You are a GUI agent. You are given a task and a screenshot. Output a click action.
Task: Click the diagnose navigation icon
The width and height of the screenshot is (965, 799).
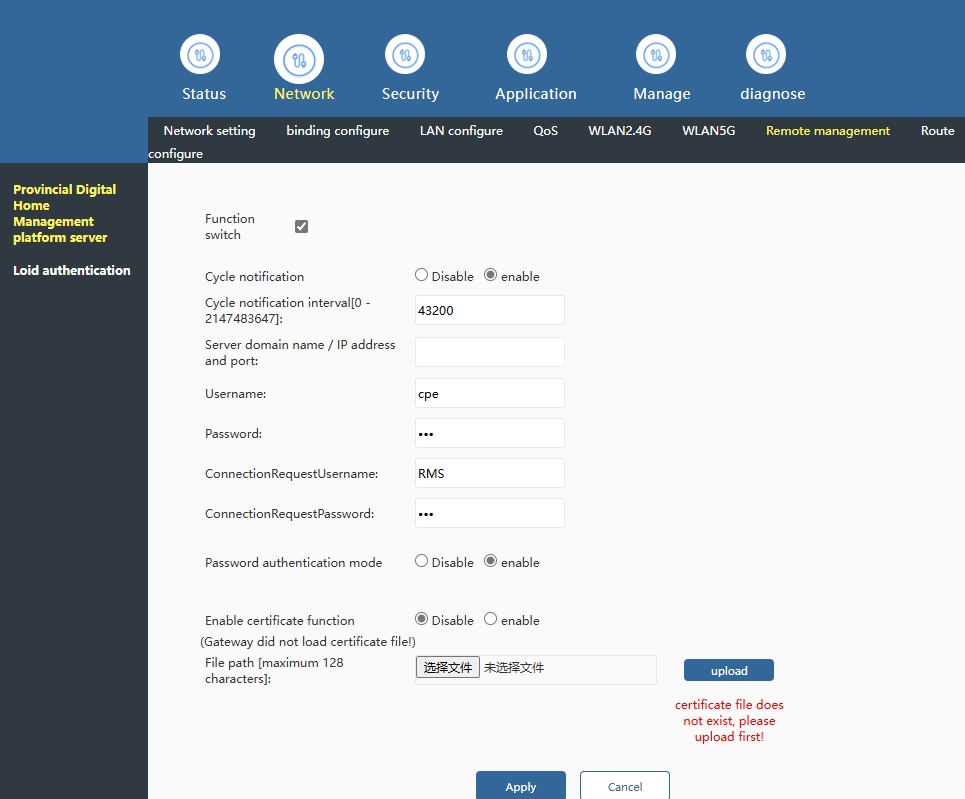click(x=766, y=54)
